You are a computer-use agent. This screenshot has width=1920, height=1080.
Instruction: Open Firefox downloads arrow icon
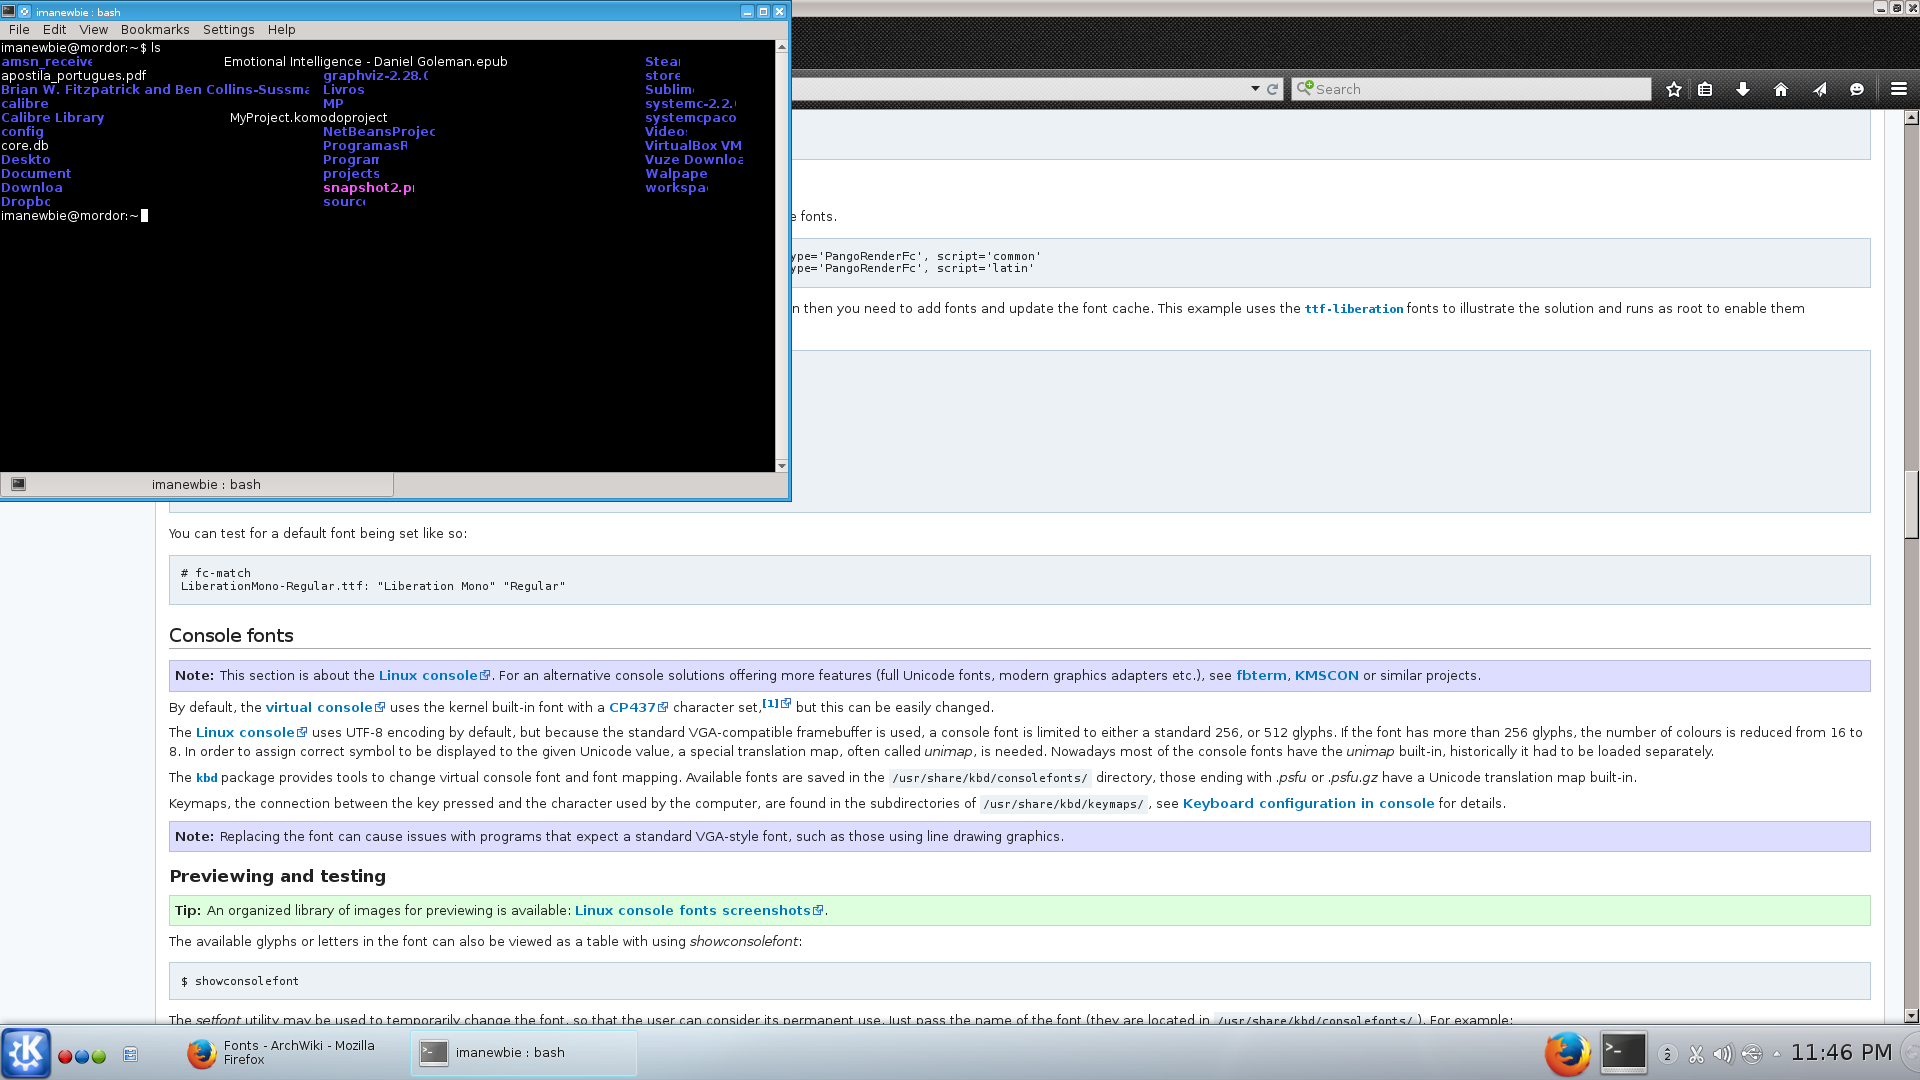(1743, 90)
